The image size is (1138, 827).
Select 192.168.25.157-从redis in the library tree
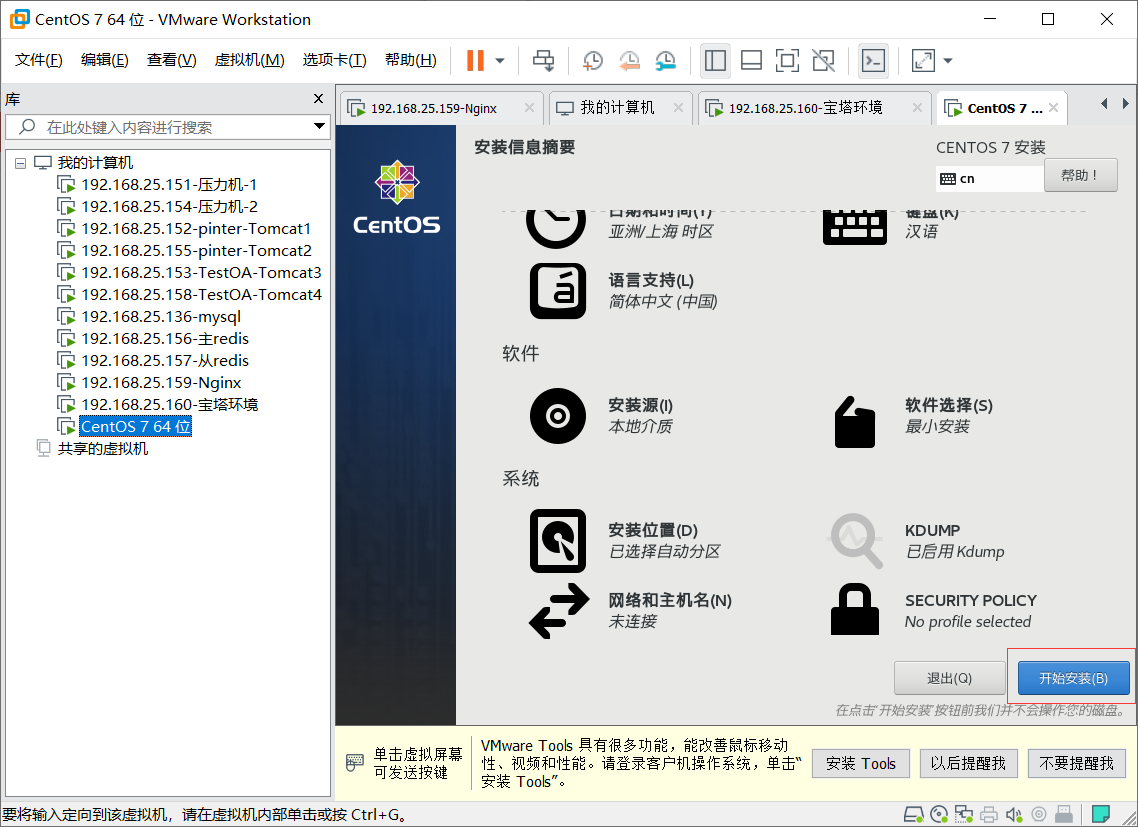165,361
